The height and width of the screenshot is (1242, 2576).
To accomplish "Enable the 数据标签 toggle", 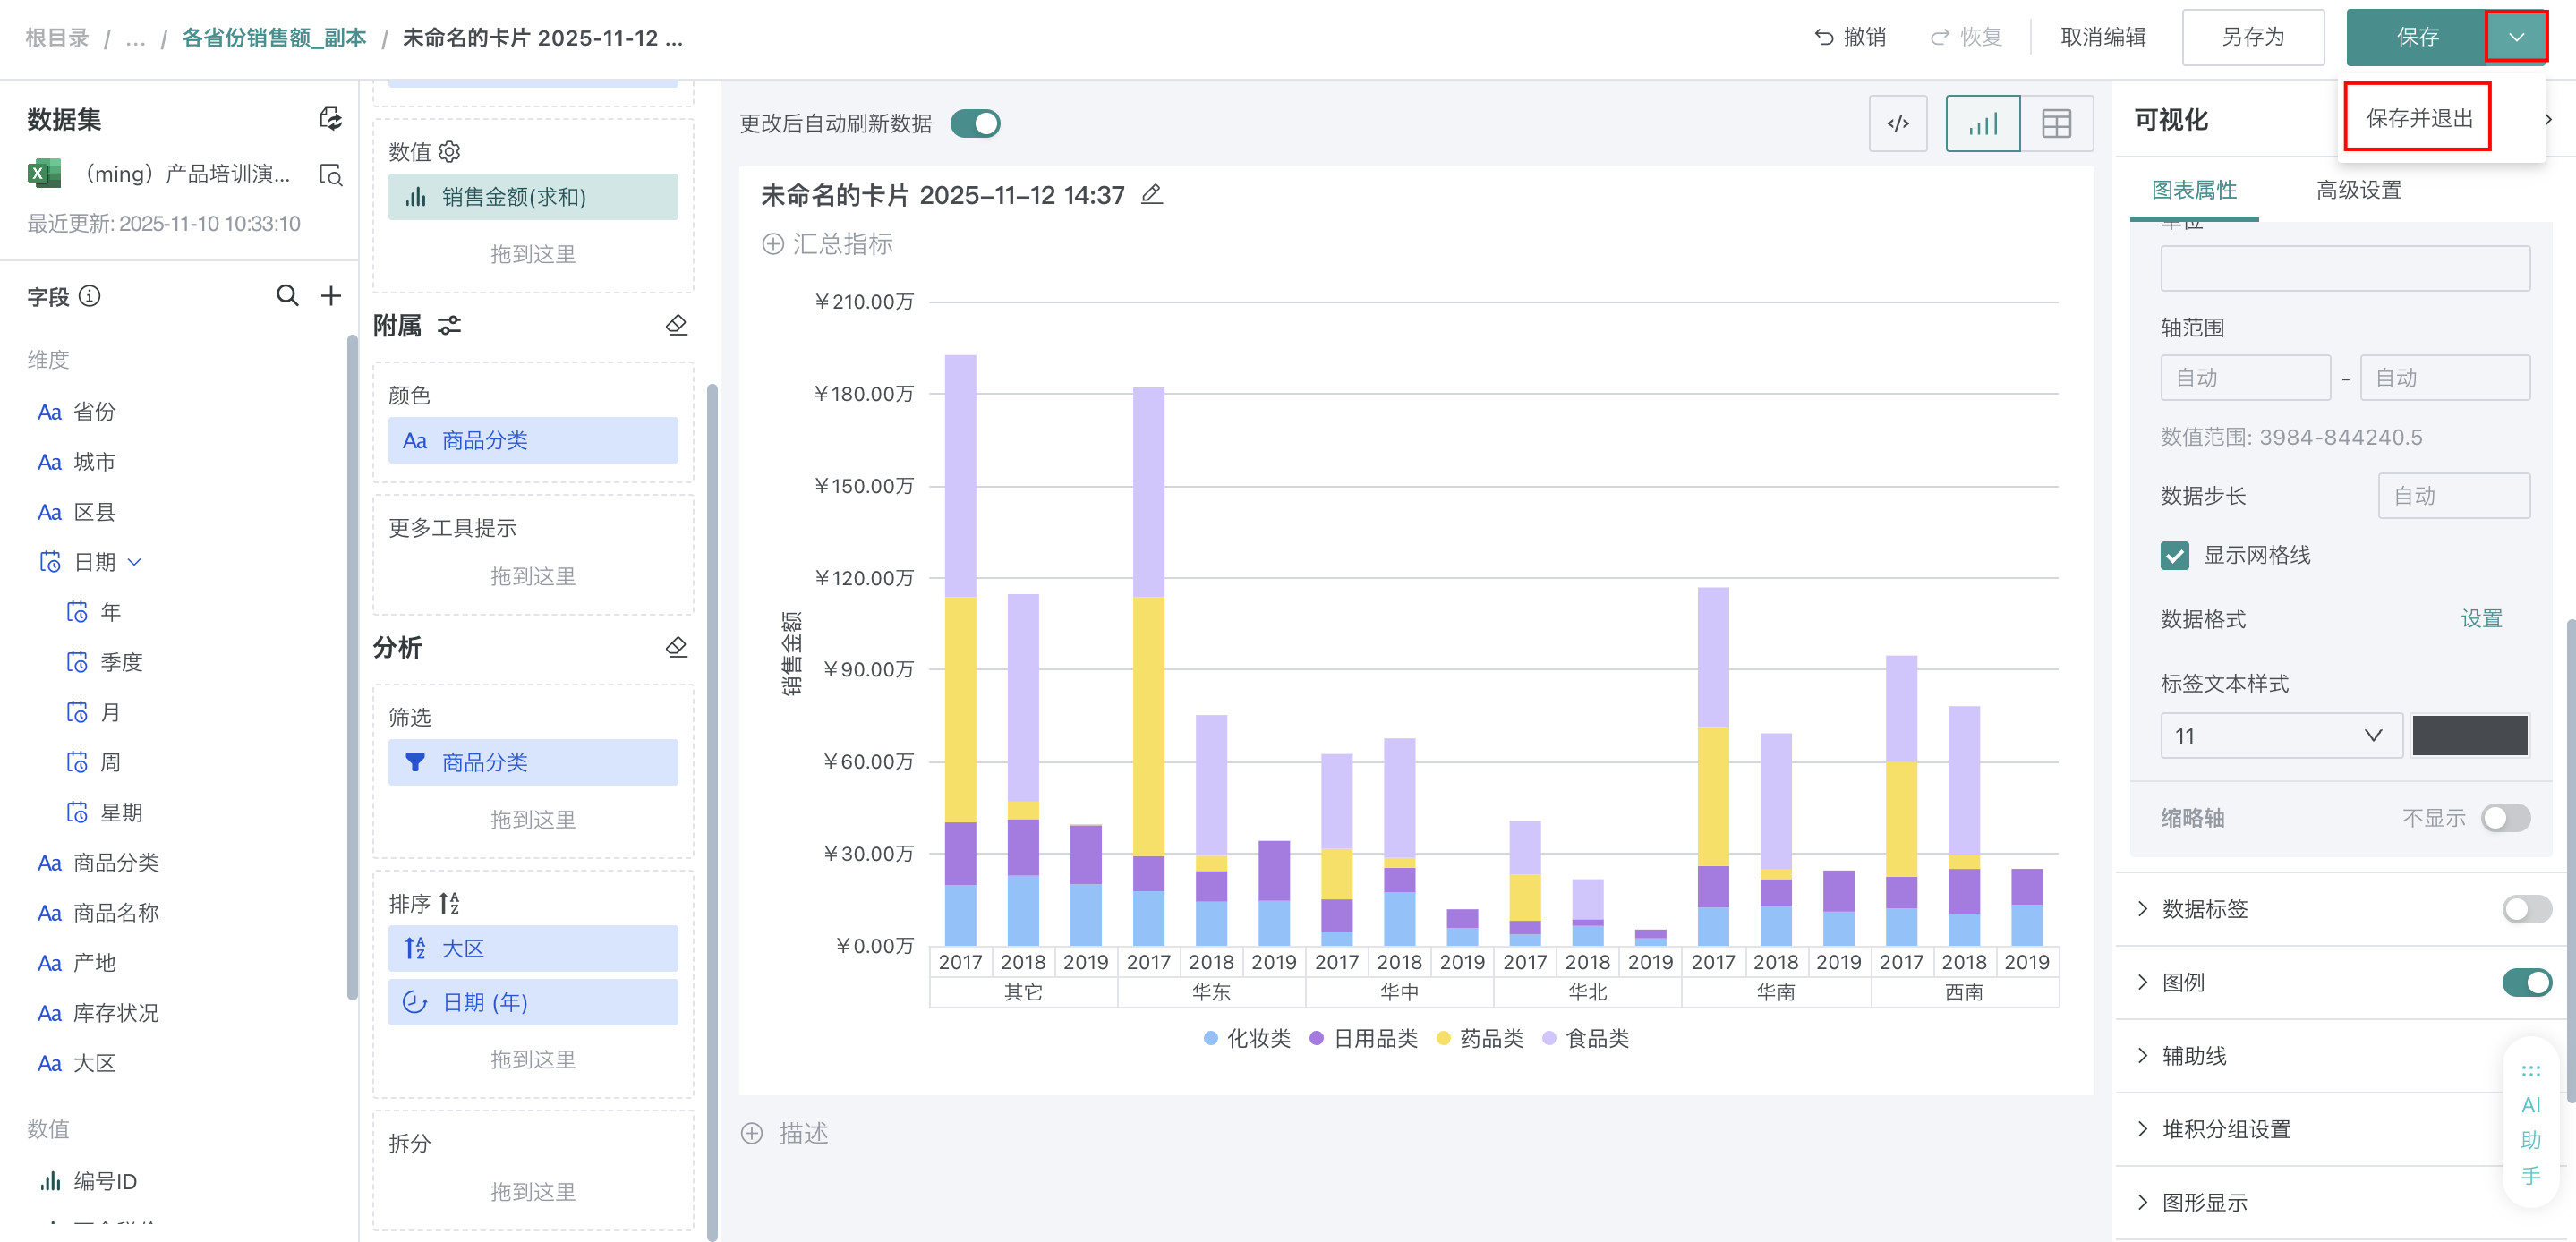I will pyautogui.click(x=2526, y=909).
